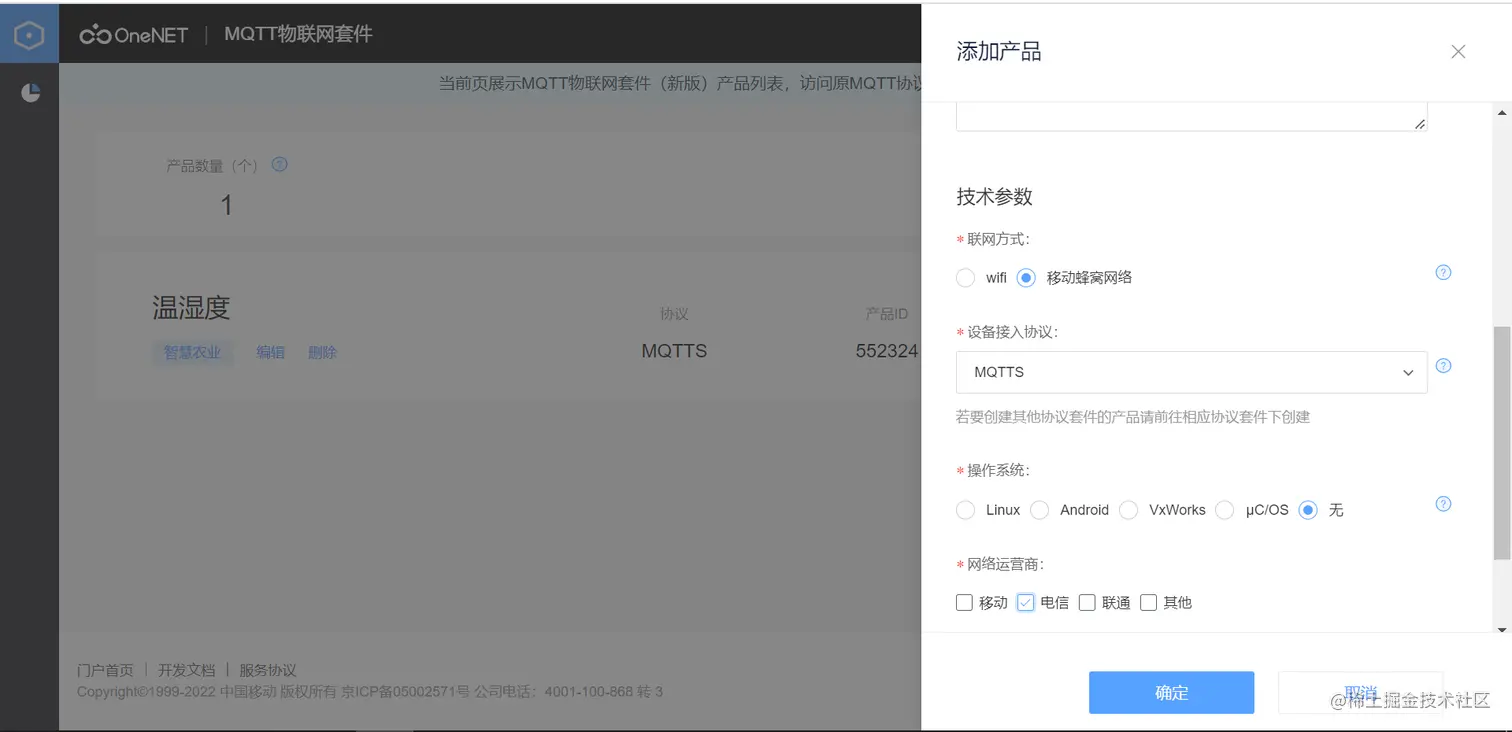Click help icon for 操作系统 row
The image size is (1512, 732).
tap(1443, 503)
